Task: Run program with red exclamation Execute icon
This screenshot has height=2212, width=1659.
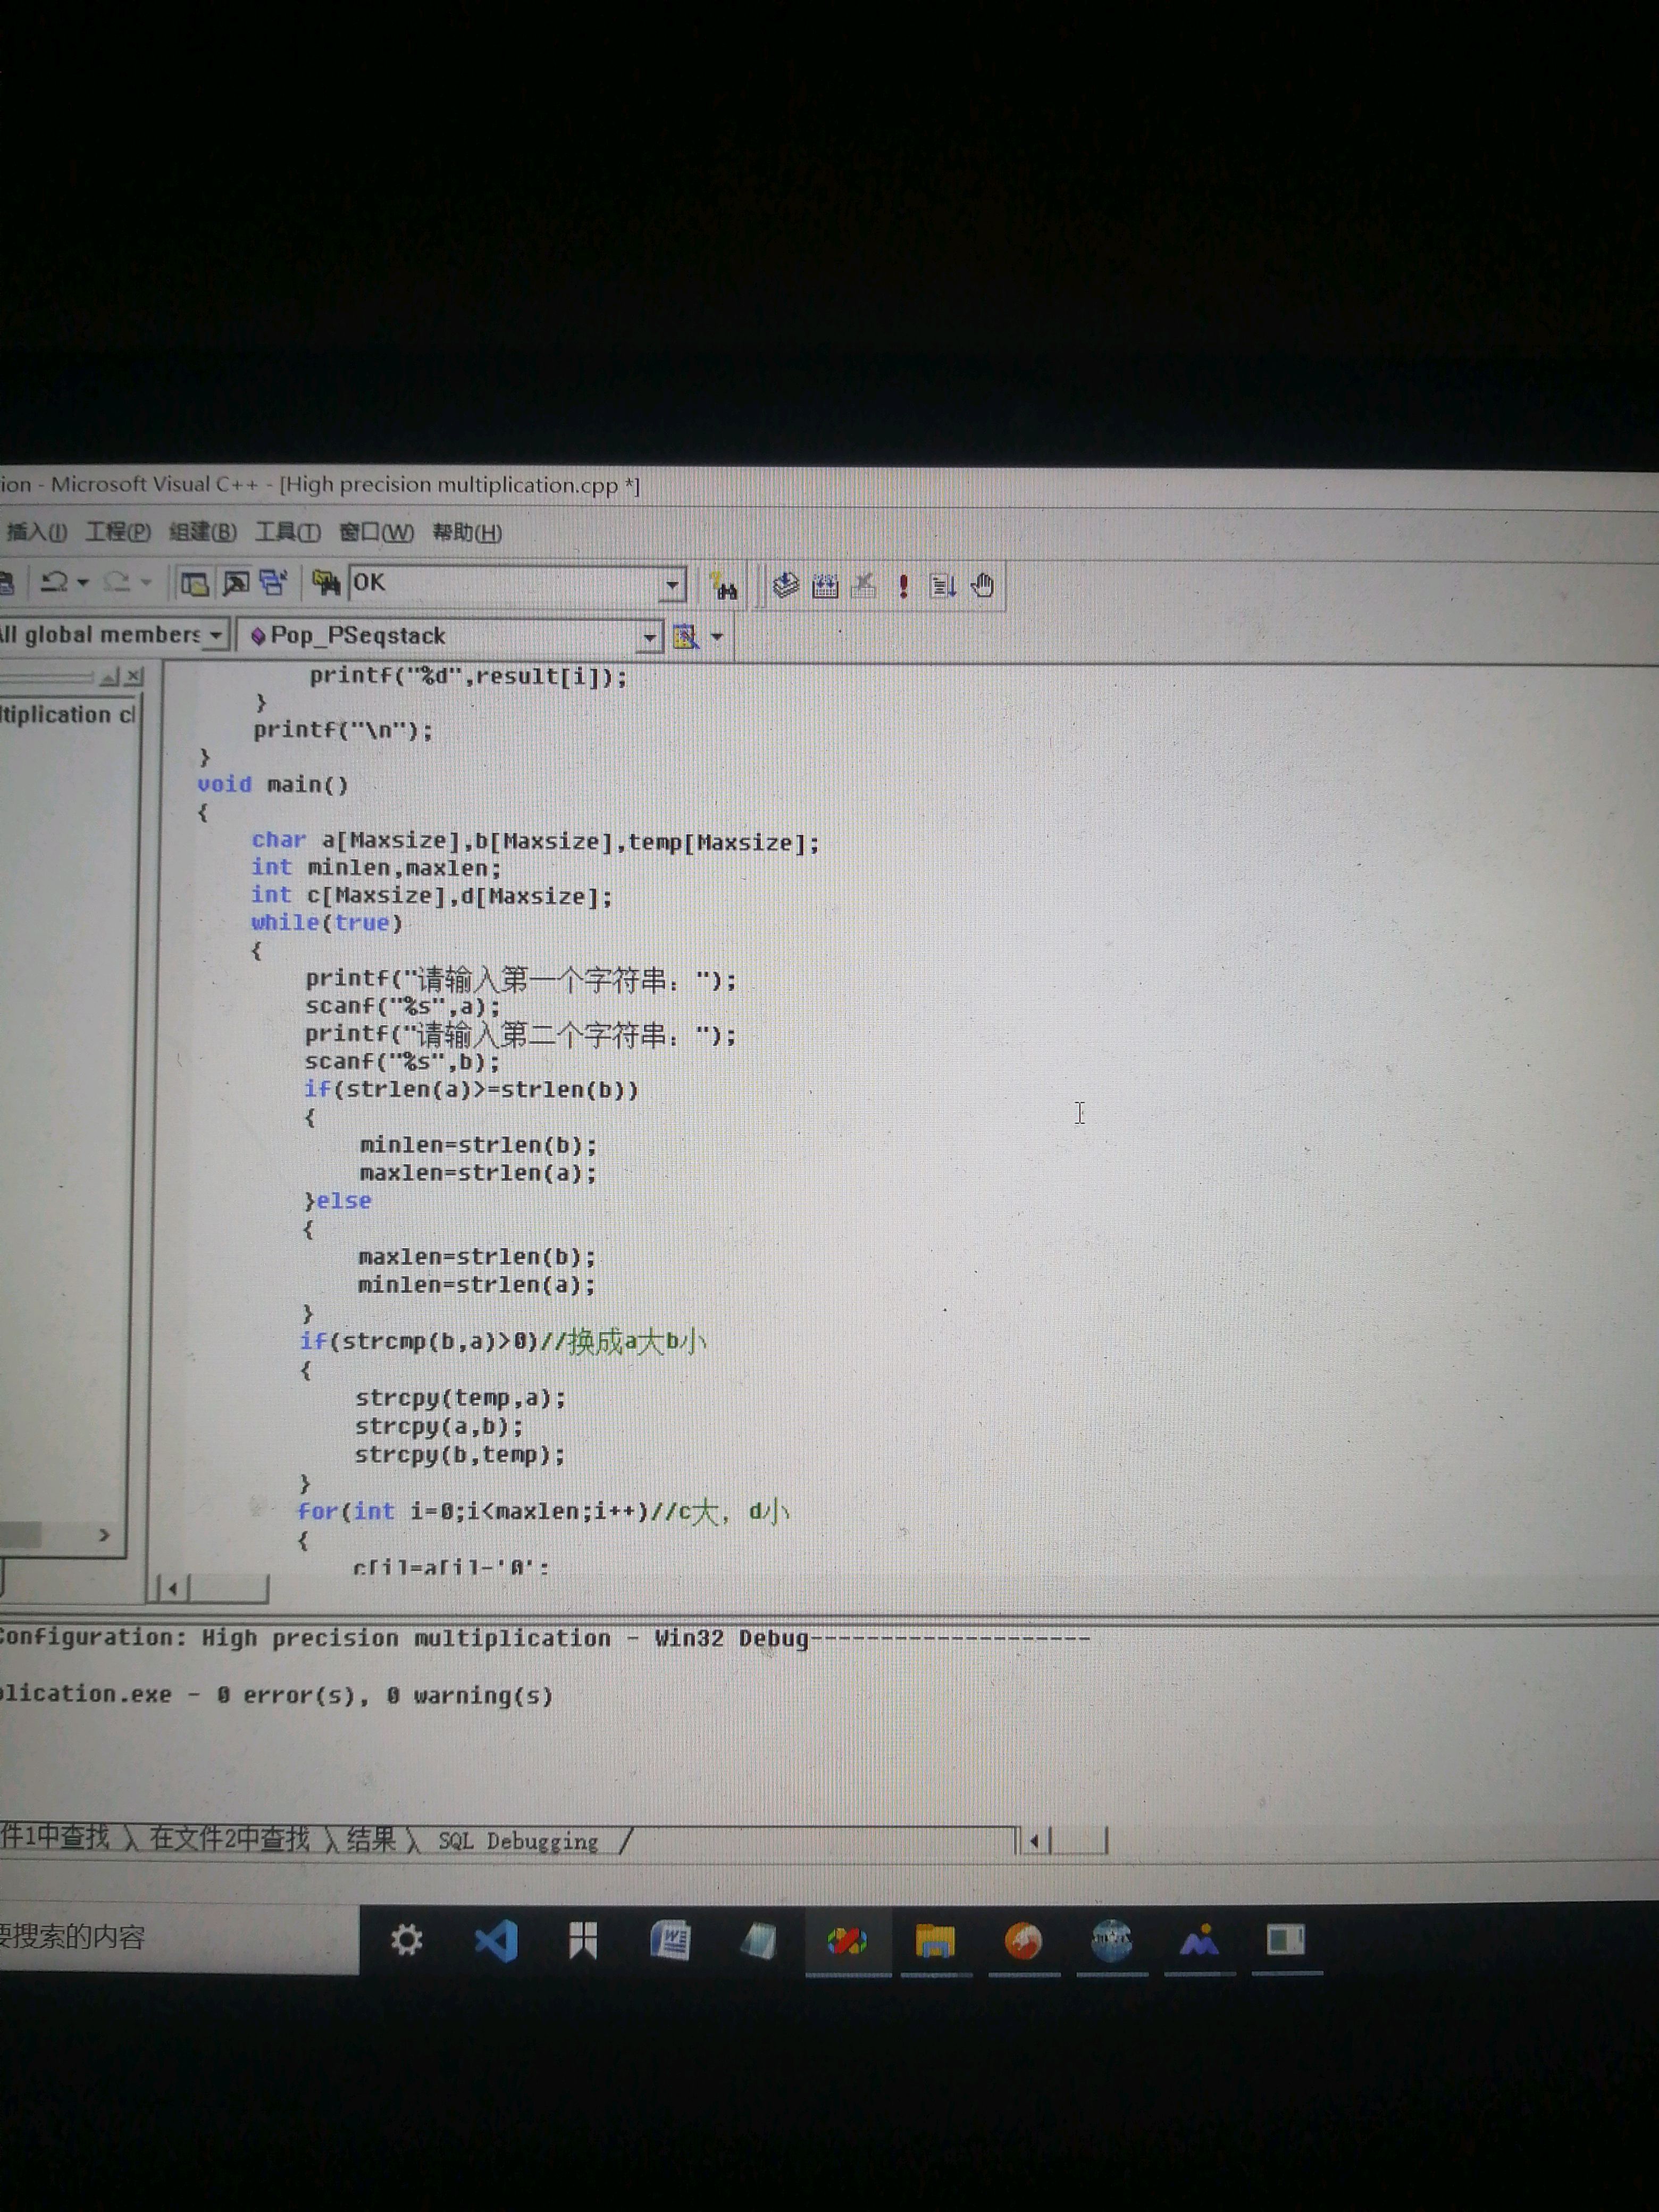Action: tap(903, 586)
